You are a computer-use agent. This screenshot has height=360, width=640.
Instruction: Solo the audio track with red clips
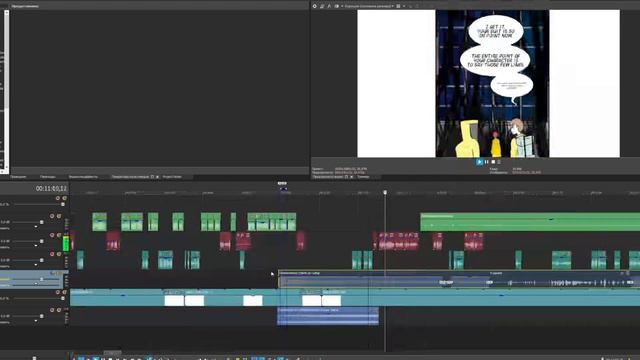tap(59, 235)
